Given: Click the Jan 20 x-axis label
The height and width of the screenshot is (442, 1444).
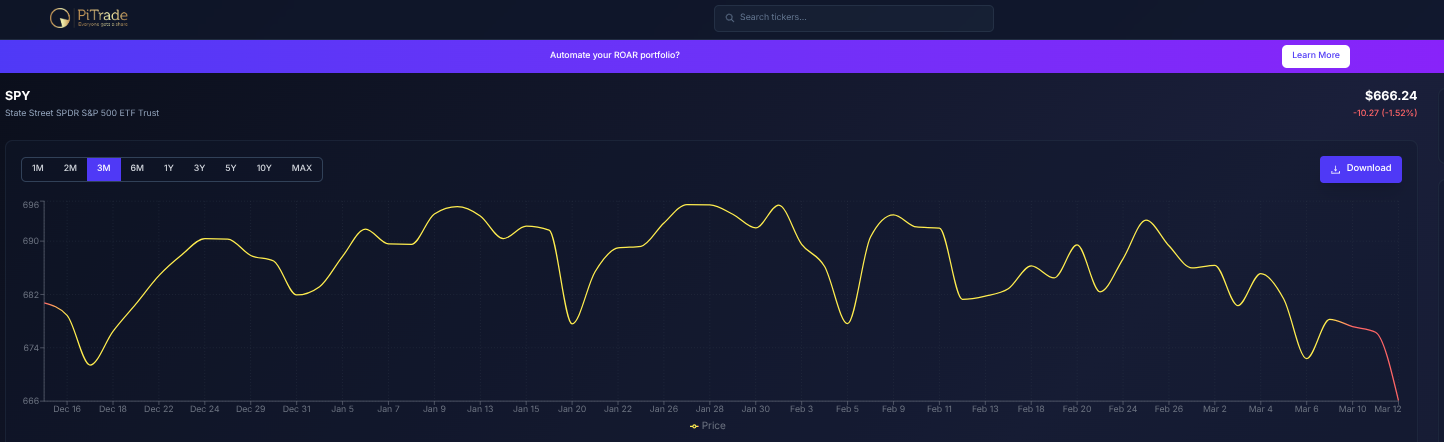Looking at the screenshot, I should (x=572, y=409).
